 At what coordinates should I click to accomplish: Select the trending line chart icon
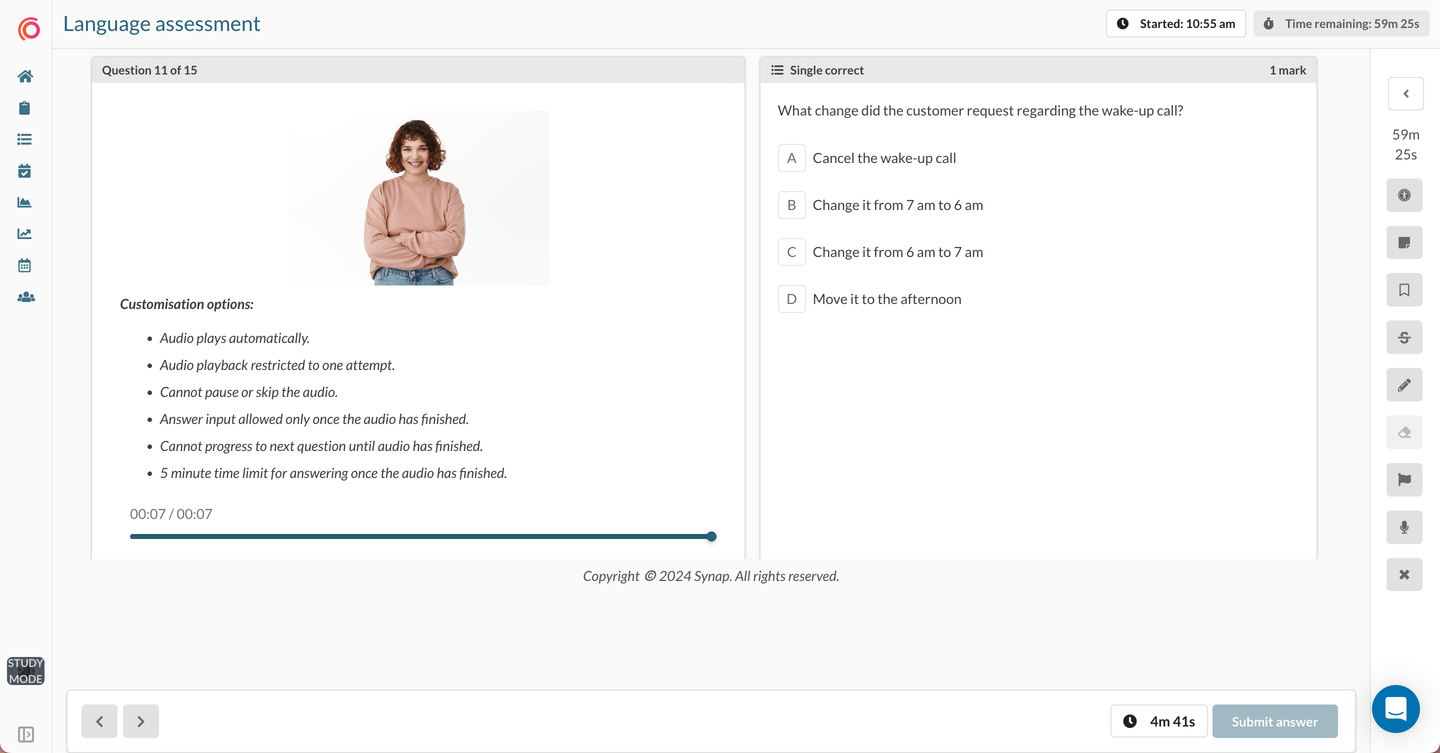[25, 232]
